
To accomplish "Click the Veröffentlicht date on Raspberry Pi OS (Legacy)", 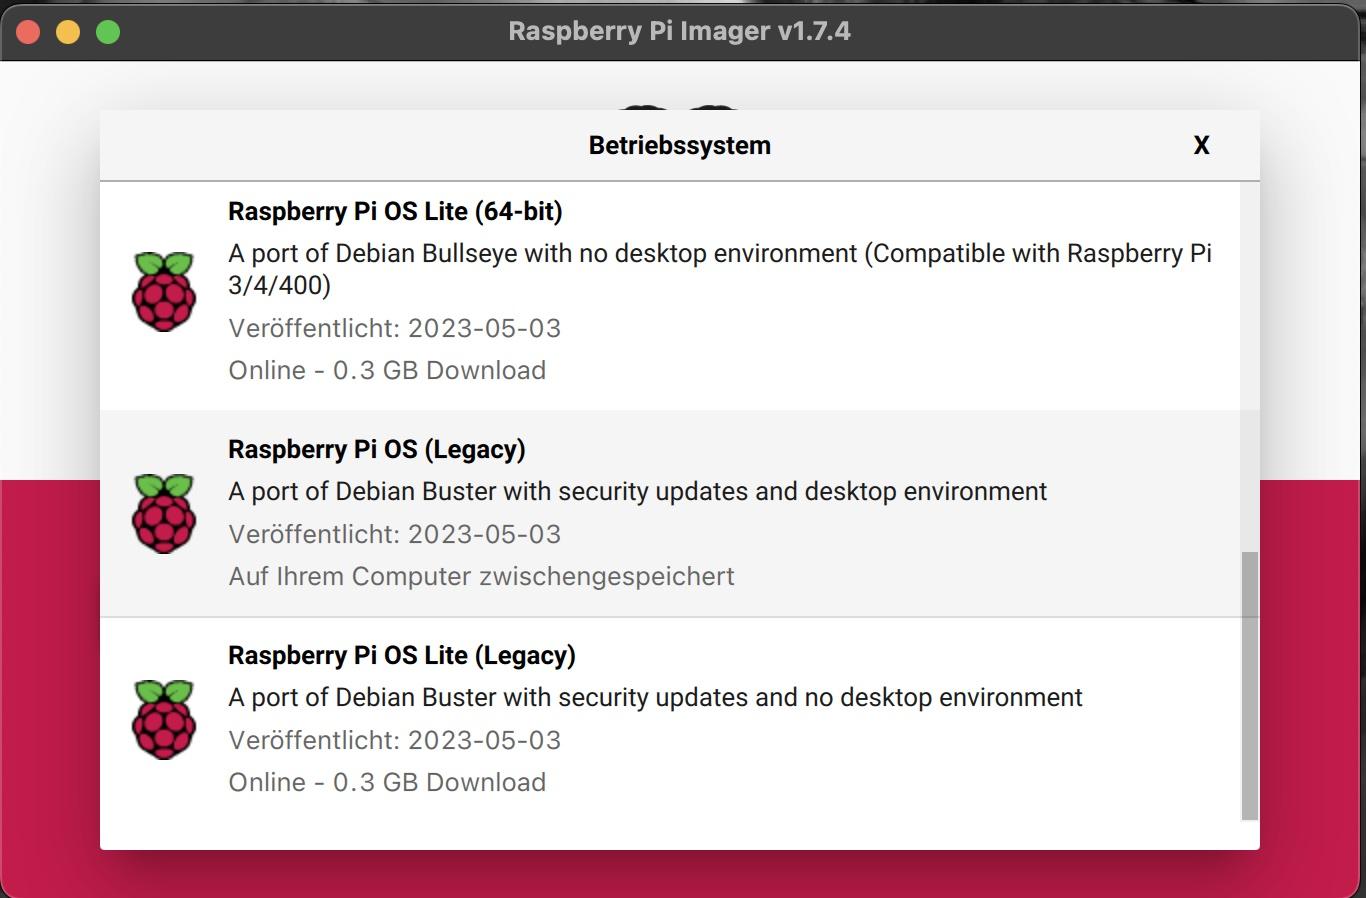I will coord(395,534).
